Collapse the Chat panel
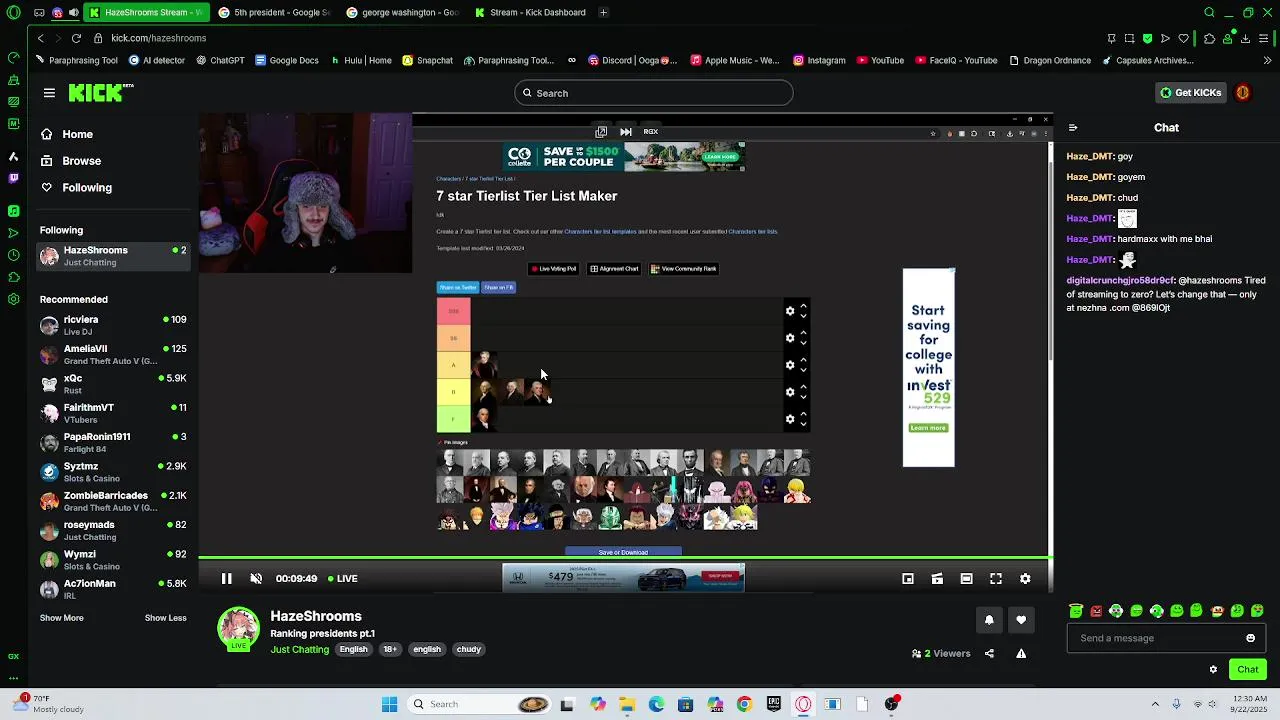The image size is (1280, 720). tap(1073, 127)
